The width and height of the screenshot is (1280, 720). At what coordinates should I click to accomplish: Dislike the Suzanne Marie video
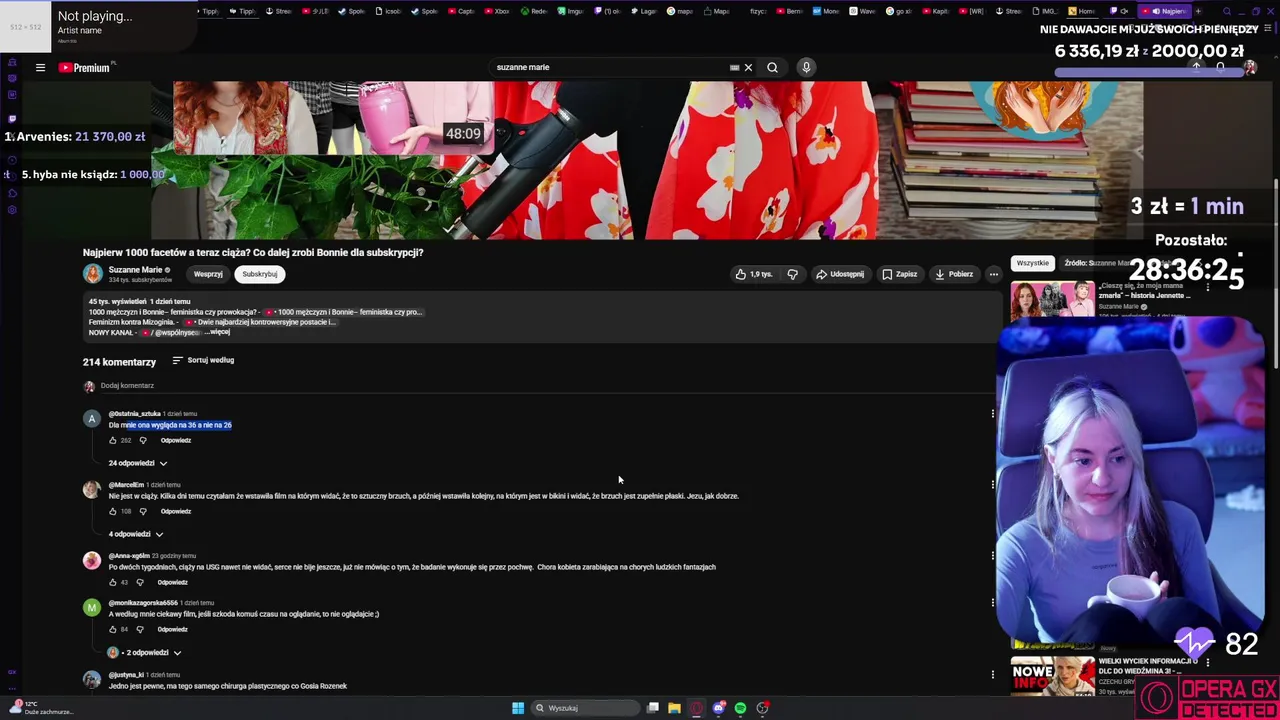(x=793, y=274)
